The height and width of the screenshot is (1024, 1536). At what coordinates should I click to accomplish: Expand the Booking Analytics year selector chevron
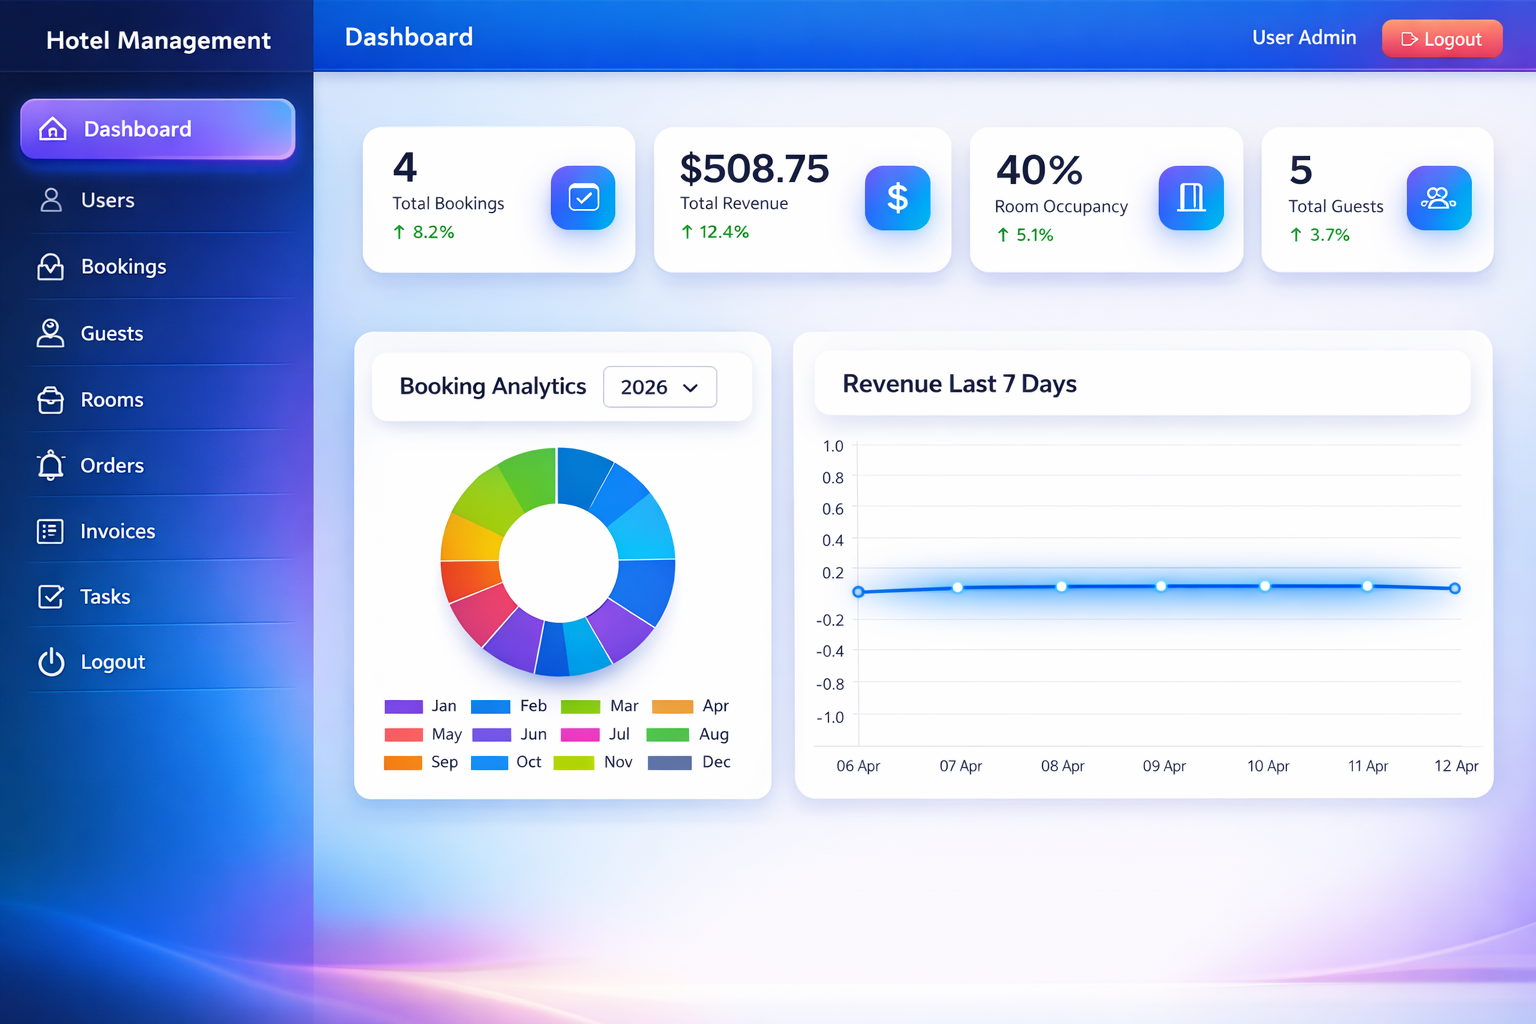tap(690, 388)
